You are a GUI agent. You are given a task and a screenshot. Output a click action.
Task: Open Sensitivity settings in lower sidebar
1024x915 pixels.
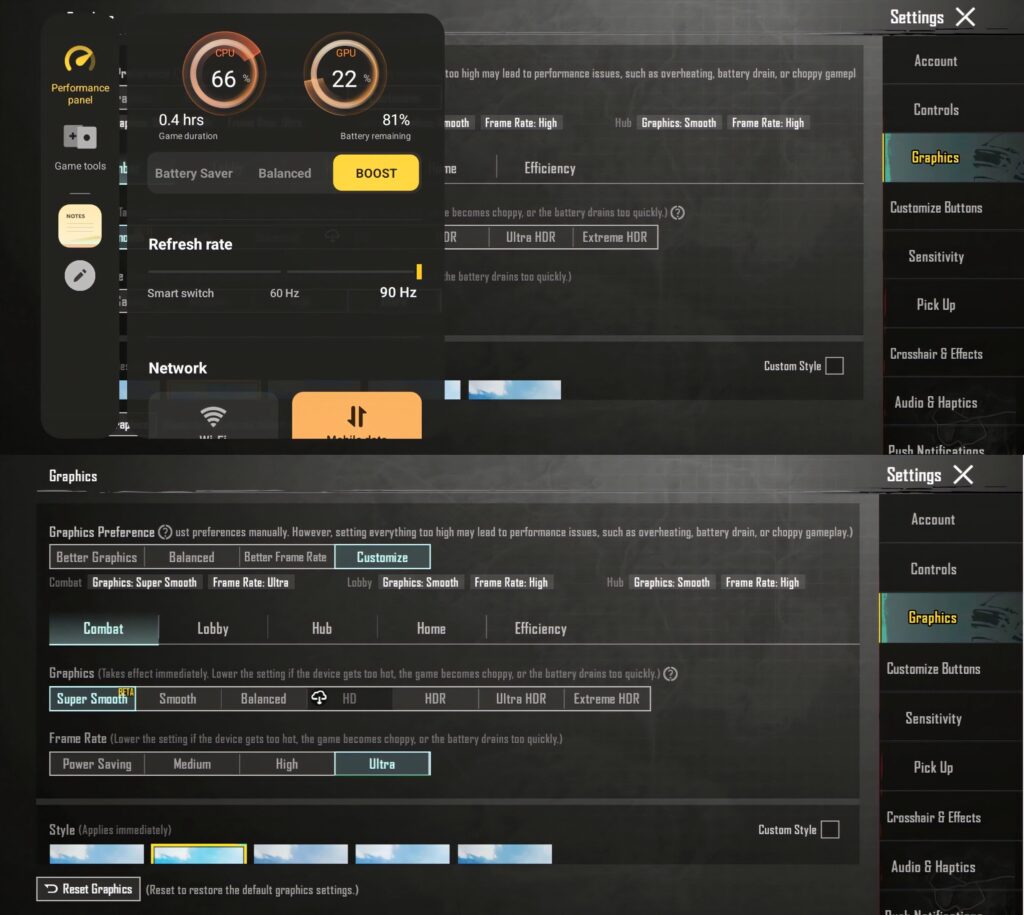click(x=933, y=718)
